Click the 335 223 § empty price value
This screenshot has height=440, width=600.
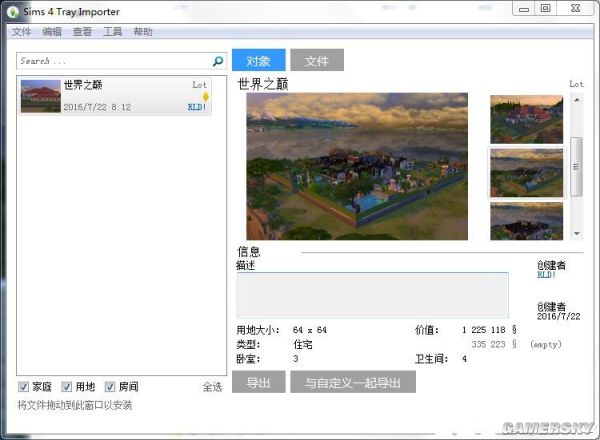point(494,344)
